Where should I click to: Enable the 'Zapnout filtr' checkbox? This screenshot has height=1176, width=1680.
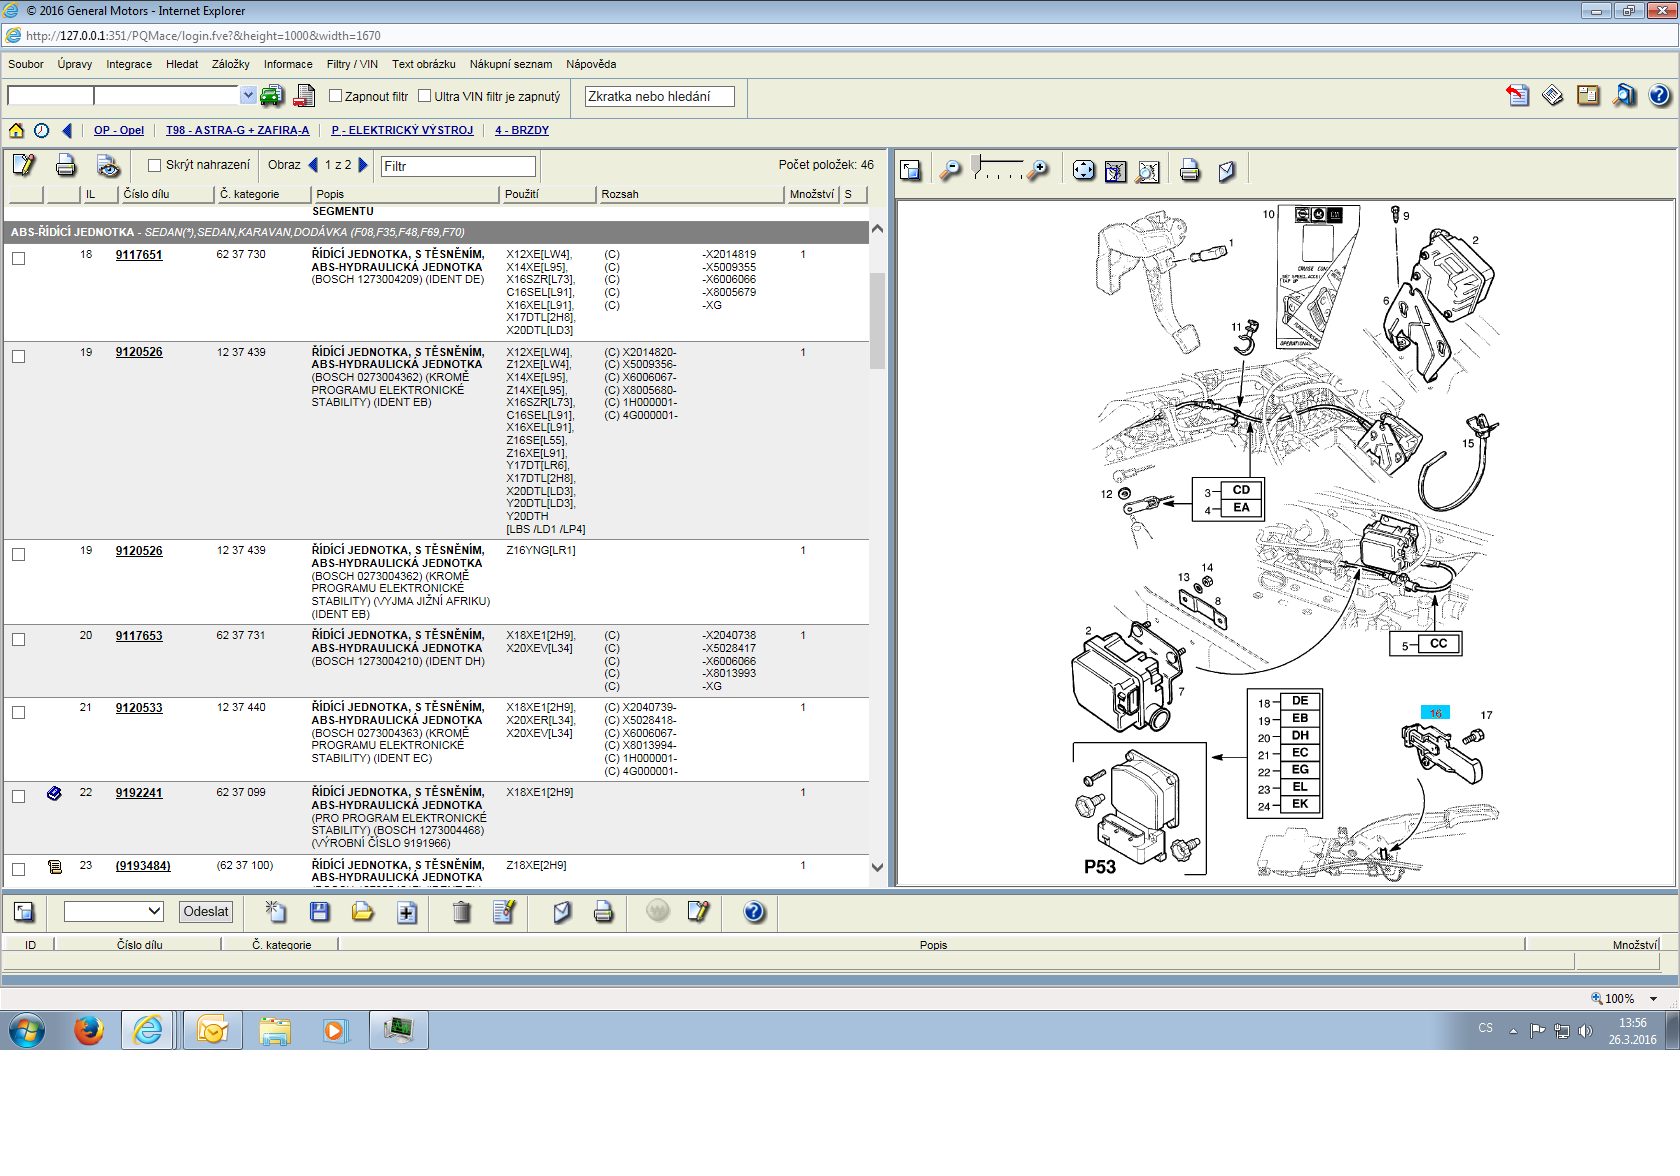(x=336, y=96)
